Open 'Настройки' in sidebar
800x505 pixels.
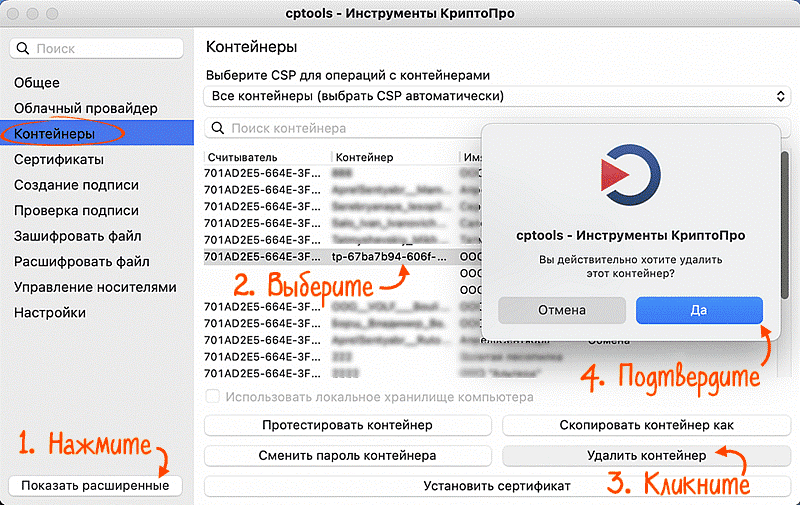coord(50,312)
